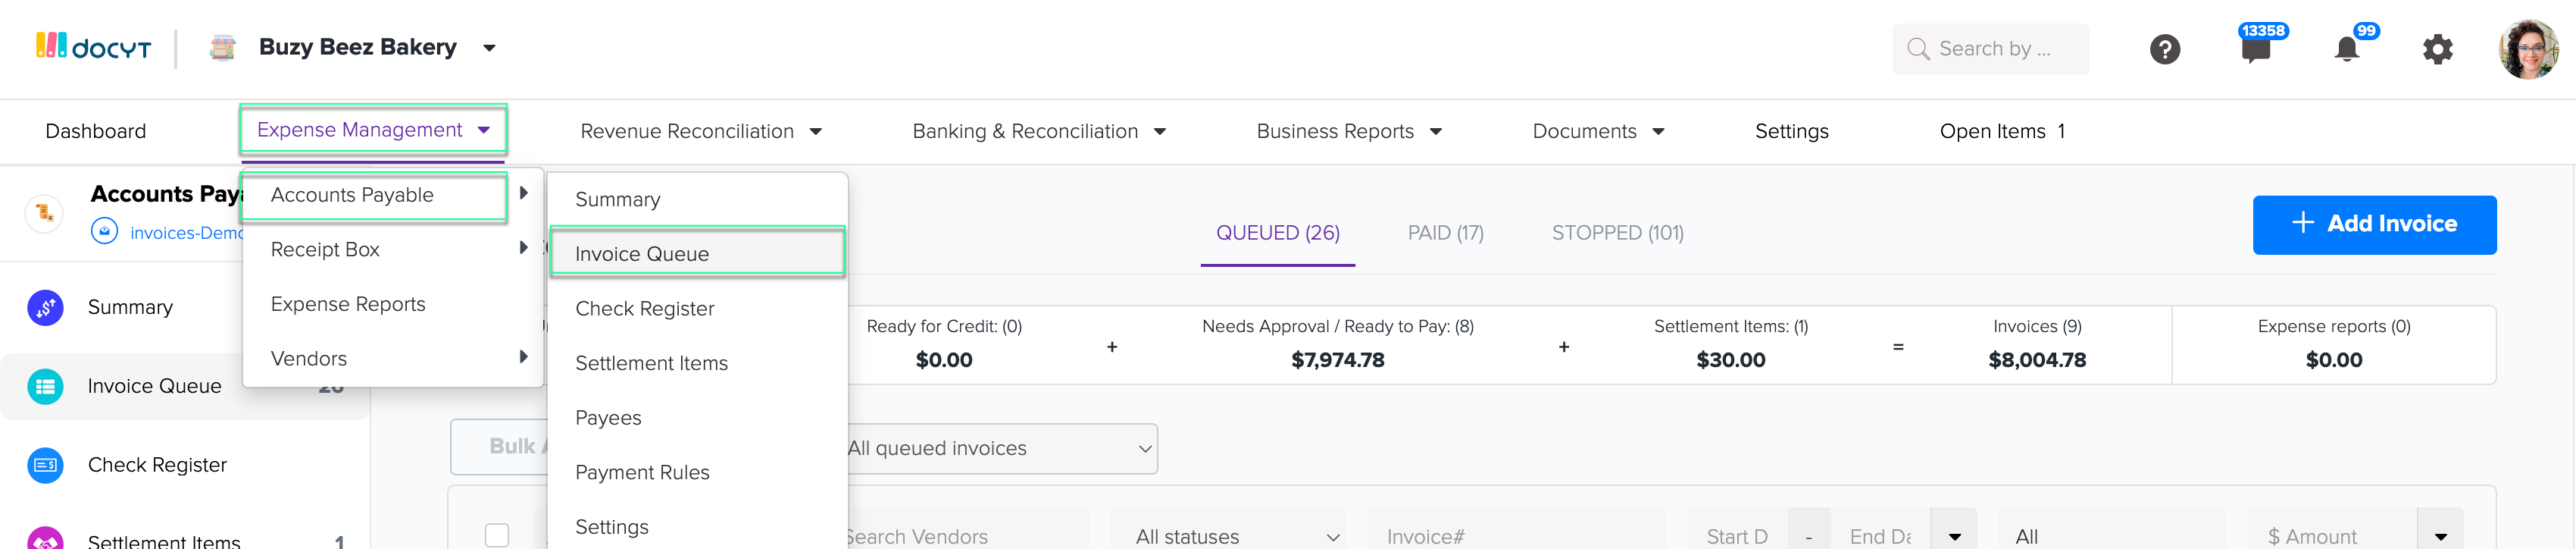This screenshot has width=2576, height=549.
Task: Open Invoice Queue in the left sidebar
Action: (154, 386)
